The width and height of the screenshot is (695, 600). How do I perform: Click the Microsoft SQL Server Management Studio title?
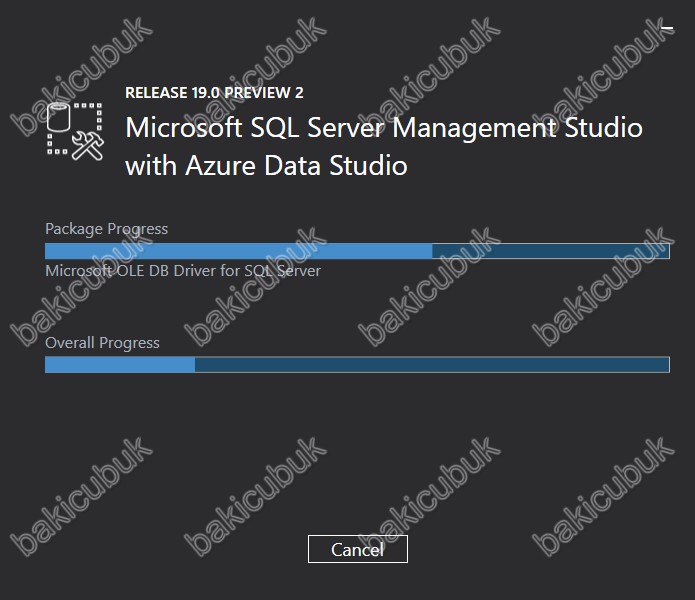(x=384, y=128)
